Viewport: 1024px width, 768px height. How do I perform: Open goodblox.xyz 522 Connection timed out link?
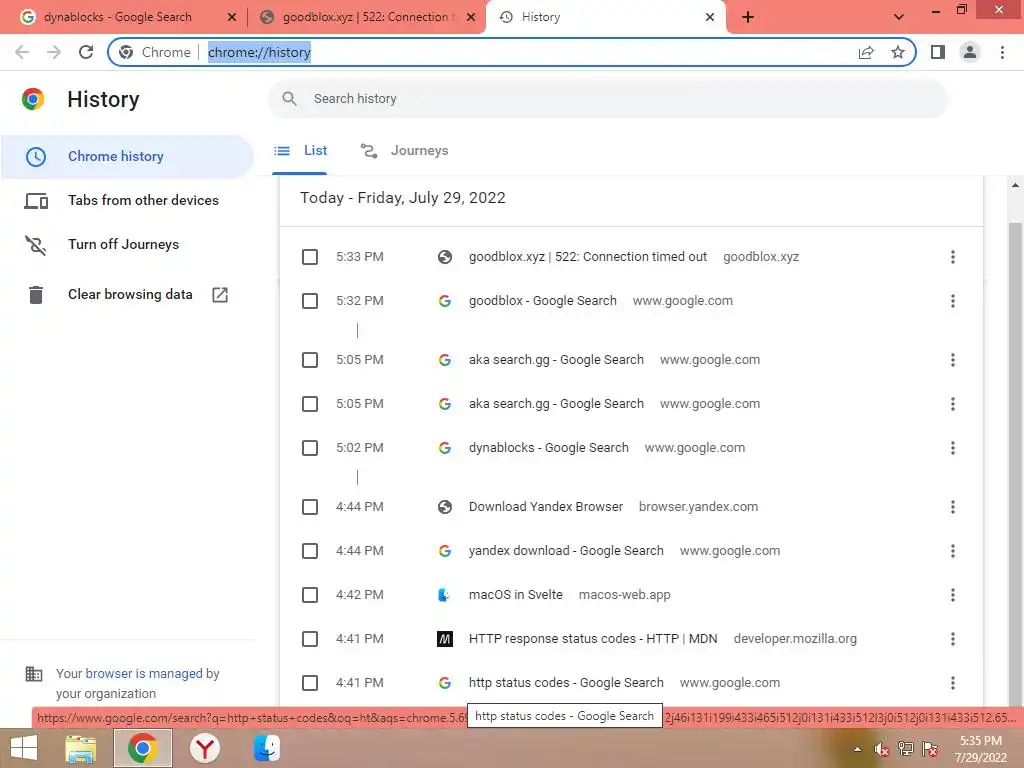[588, 257]
